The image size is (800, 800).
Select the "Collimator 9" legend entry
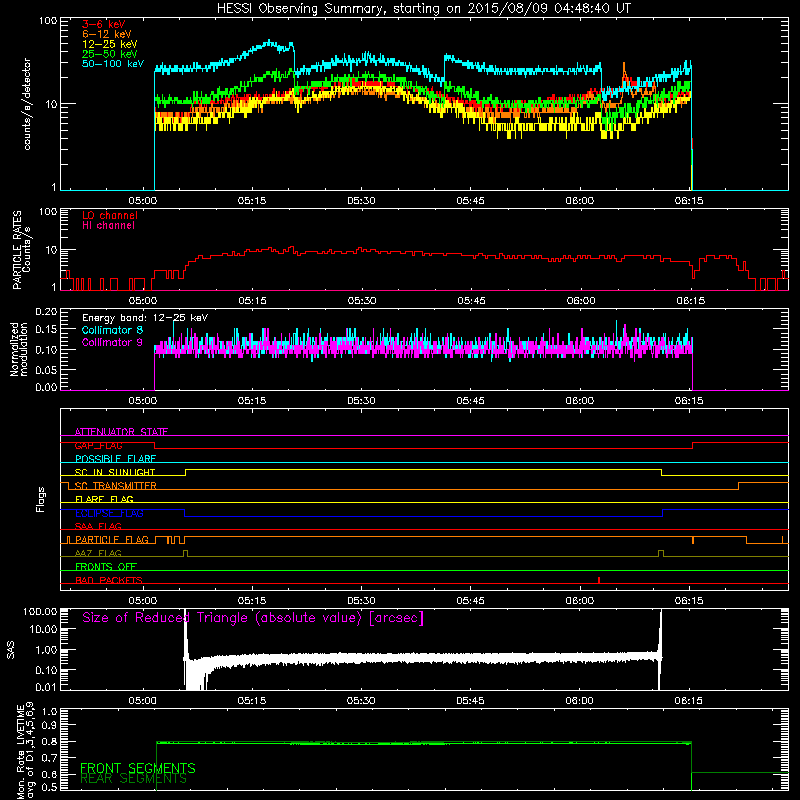point(112,342)
